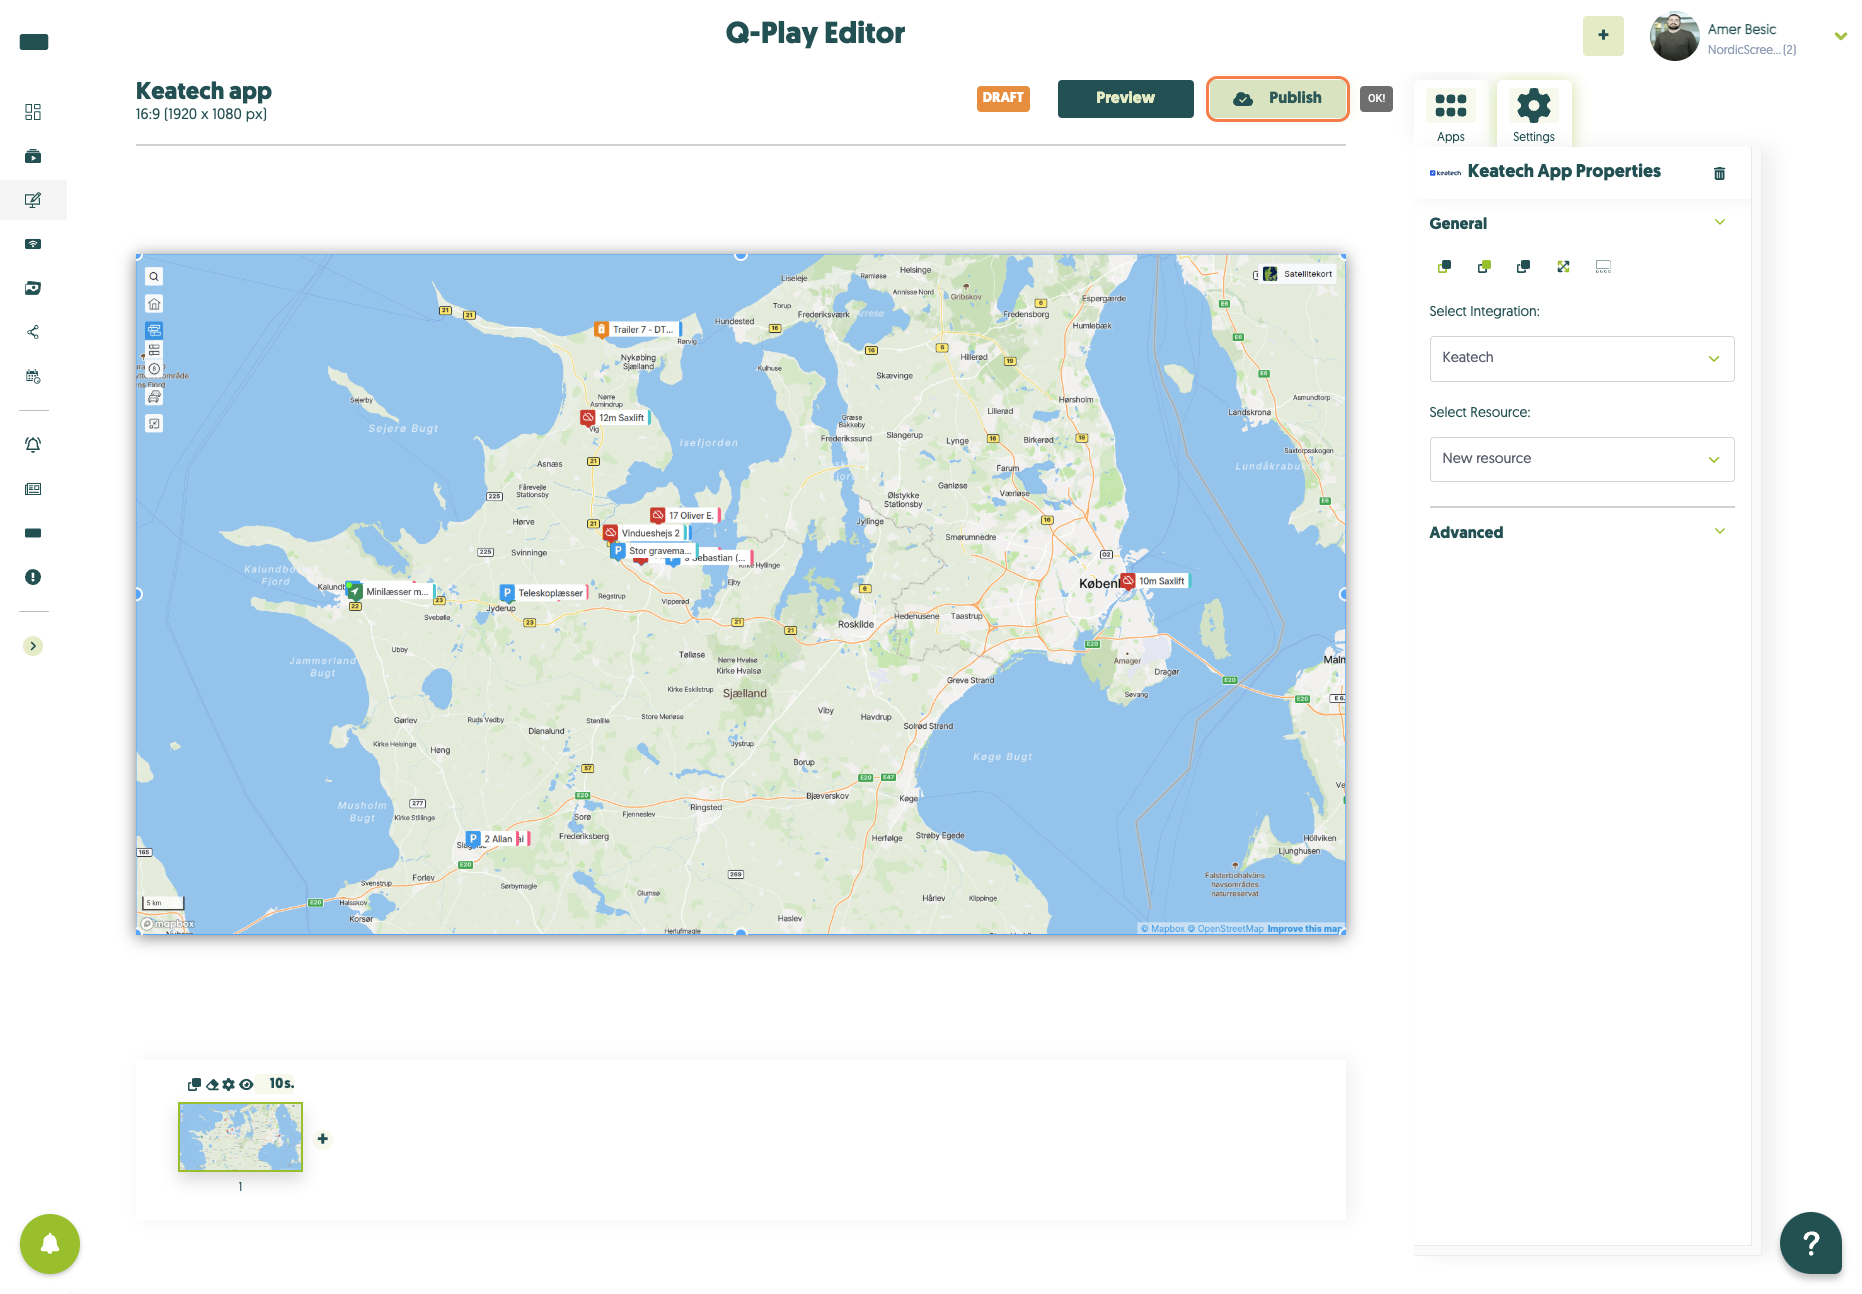Open the calendar schedule sidebar icon

point(33,377)
